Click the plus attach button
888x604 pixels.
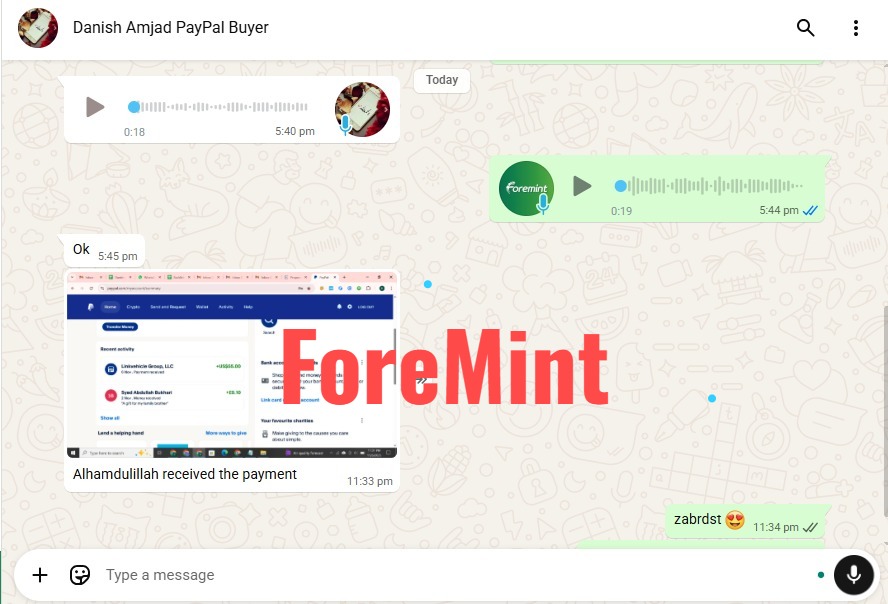40,575
